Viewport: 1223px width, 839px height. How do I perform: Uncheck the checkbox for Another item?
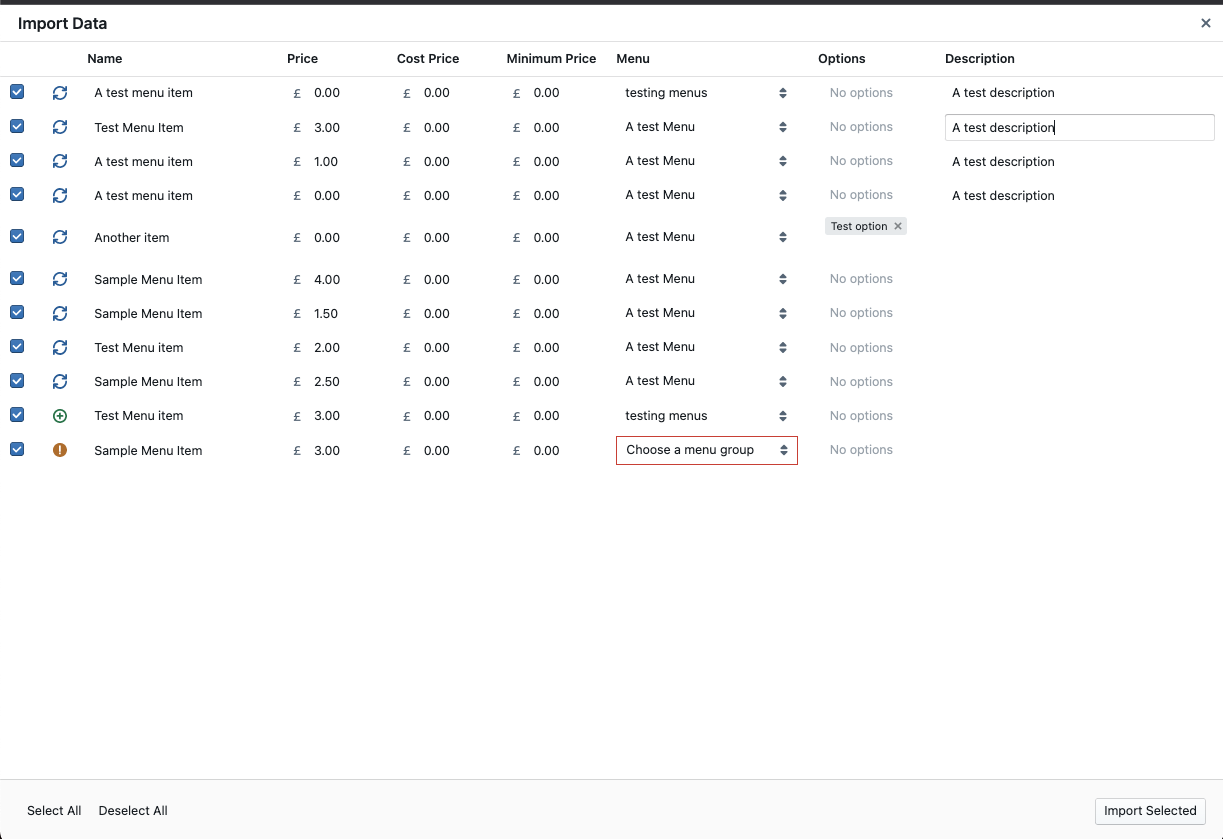17,236
